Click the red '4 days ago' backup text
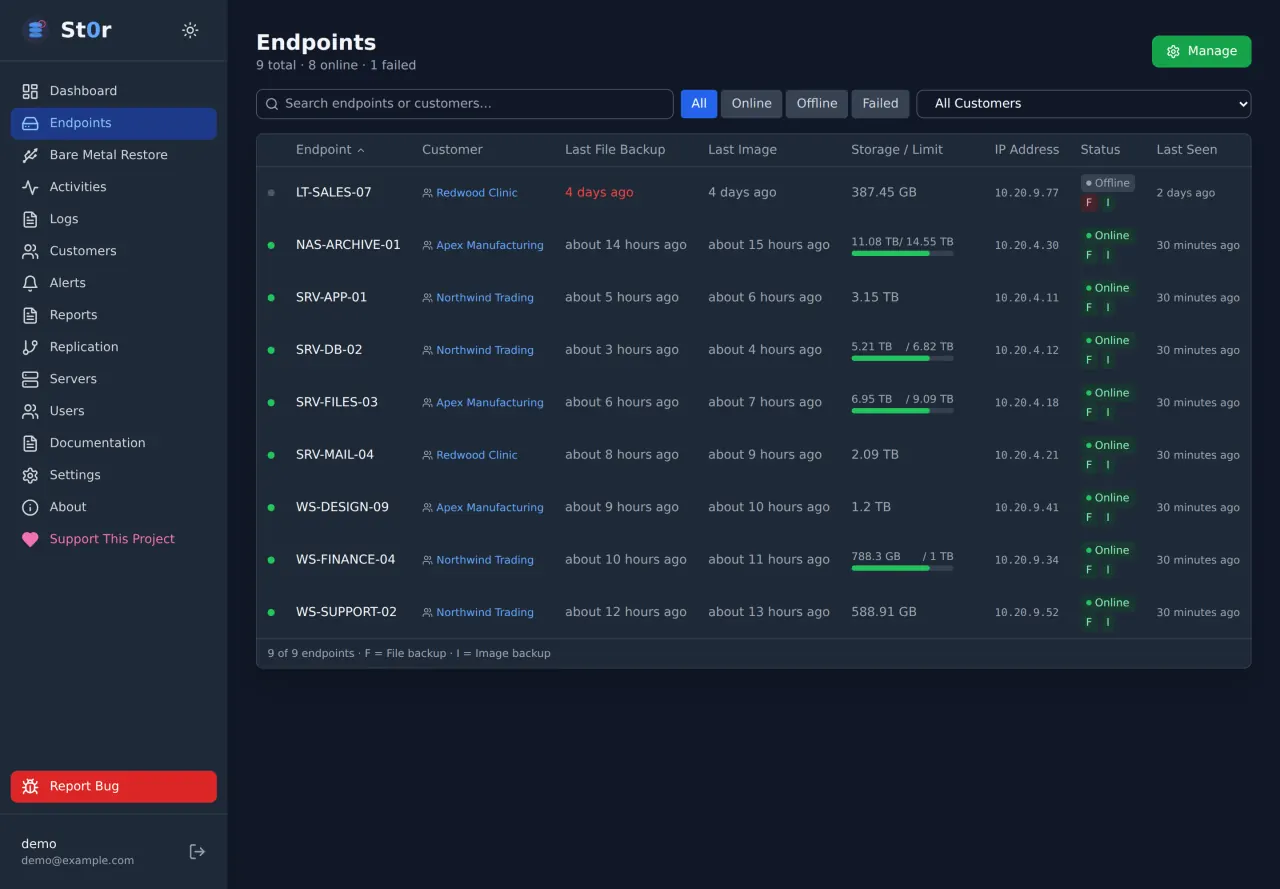Image resolution: width=1280 pixels, height=889 pixels. (x=599, y=193)
